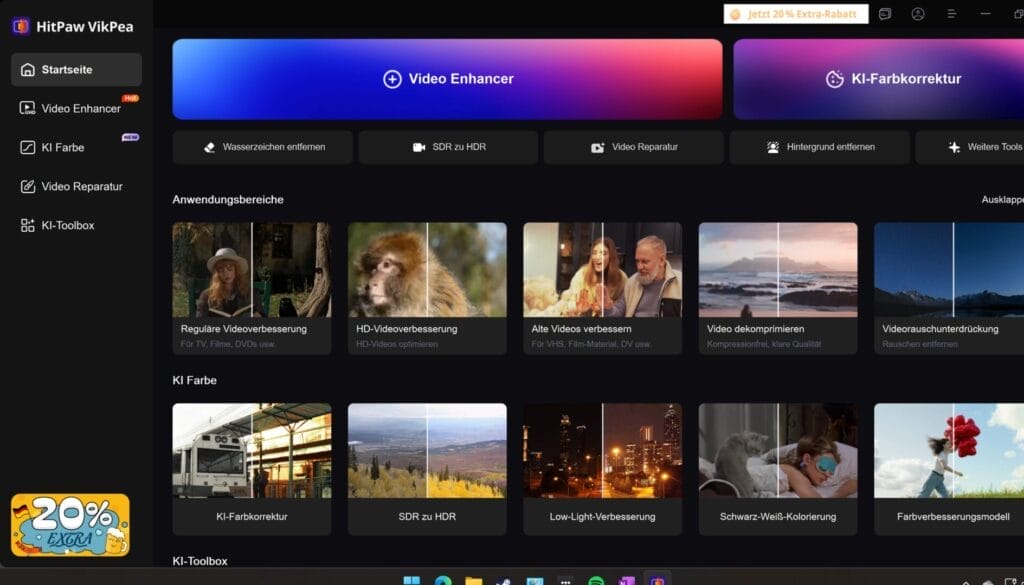Expand the Anwendungsbereiche section via Ausklappen
This screenshot has height=585, width=1024.
pyautogui.click(x=1001, y=199)
